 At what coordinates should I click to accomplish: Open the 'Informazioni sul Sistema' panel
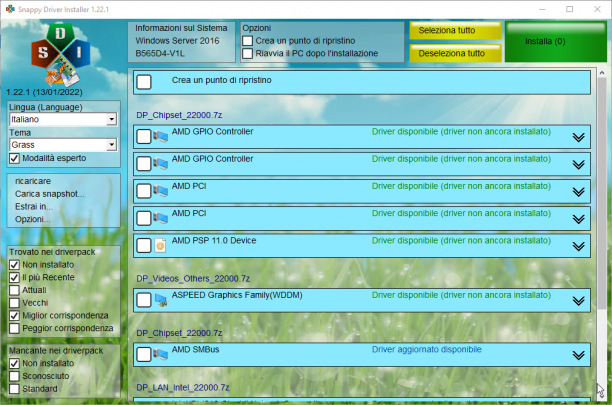click(x=181, y=42)
